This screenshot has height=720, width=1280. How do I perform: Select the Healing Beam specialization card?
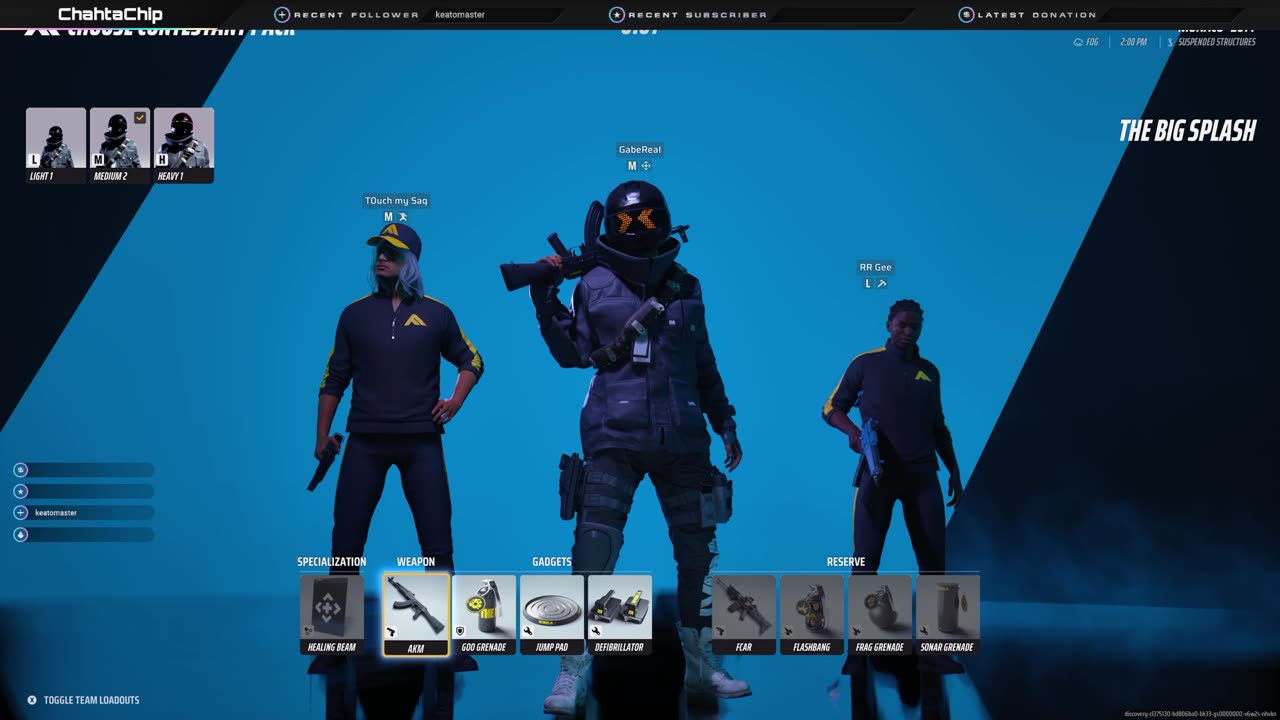(332, 614)
